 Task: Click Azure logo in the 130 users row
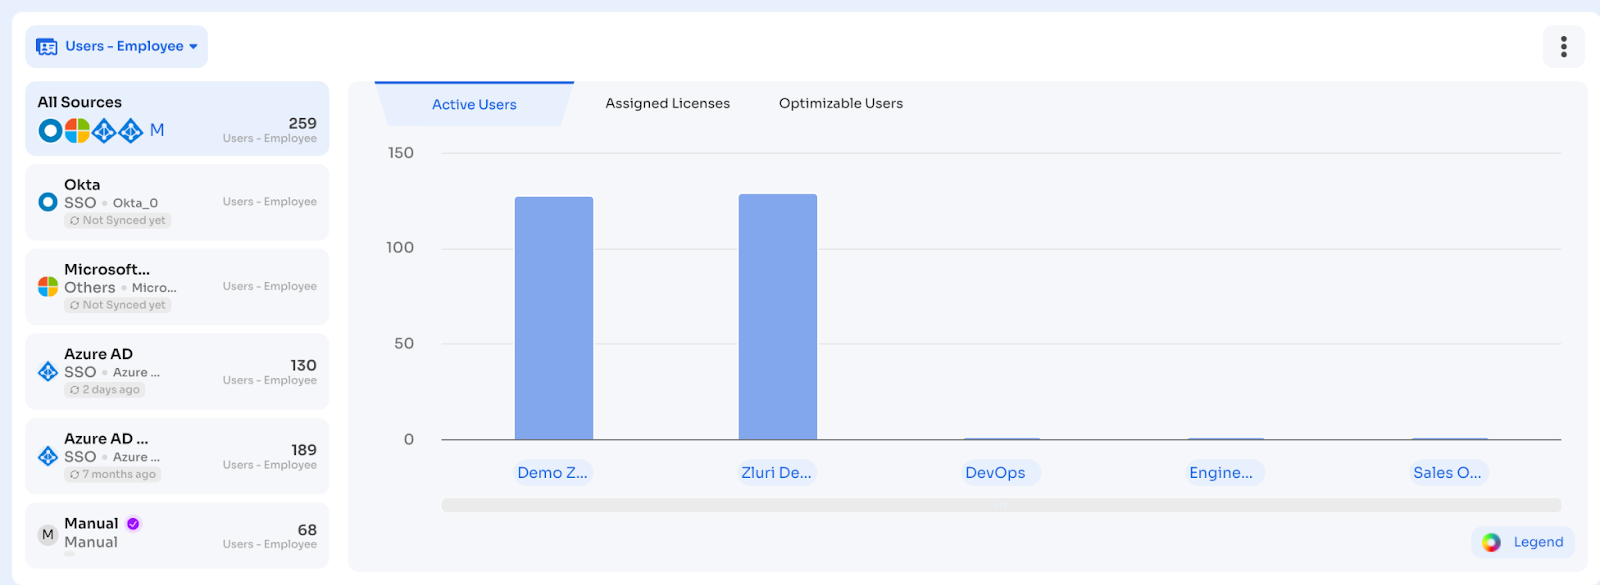coord(47,372)
